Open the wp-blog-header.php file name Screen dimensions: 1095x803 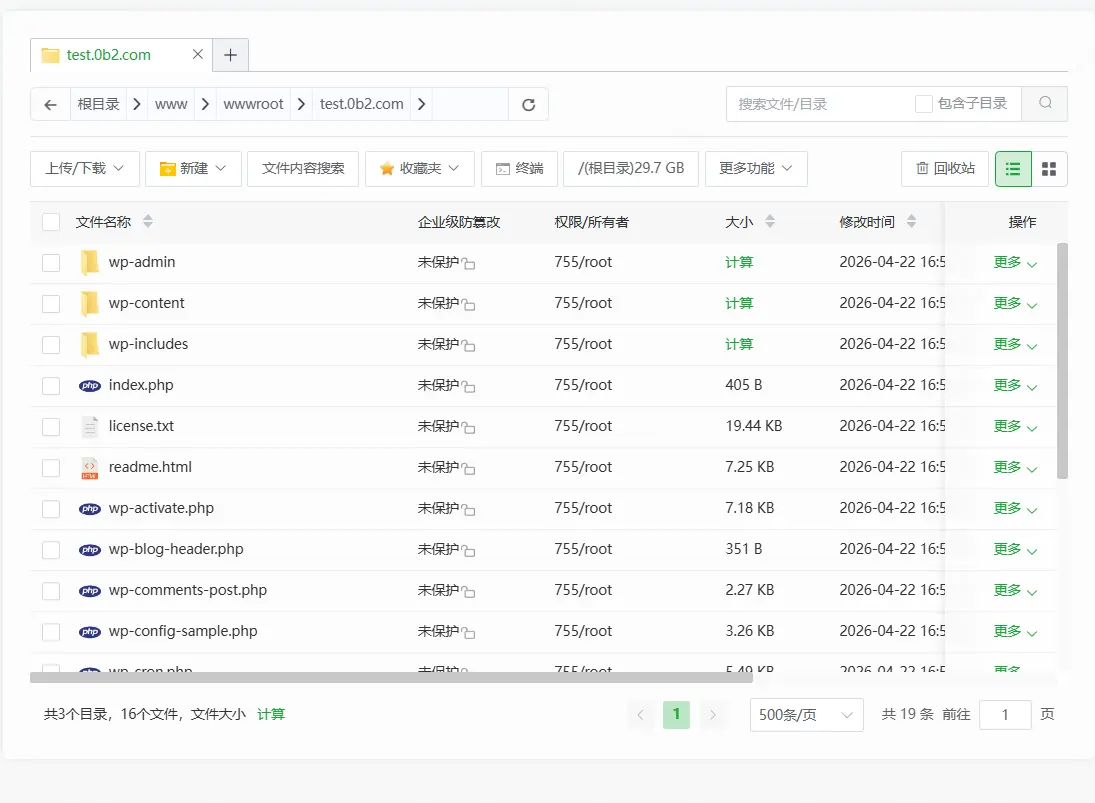(176, 550)
